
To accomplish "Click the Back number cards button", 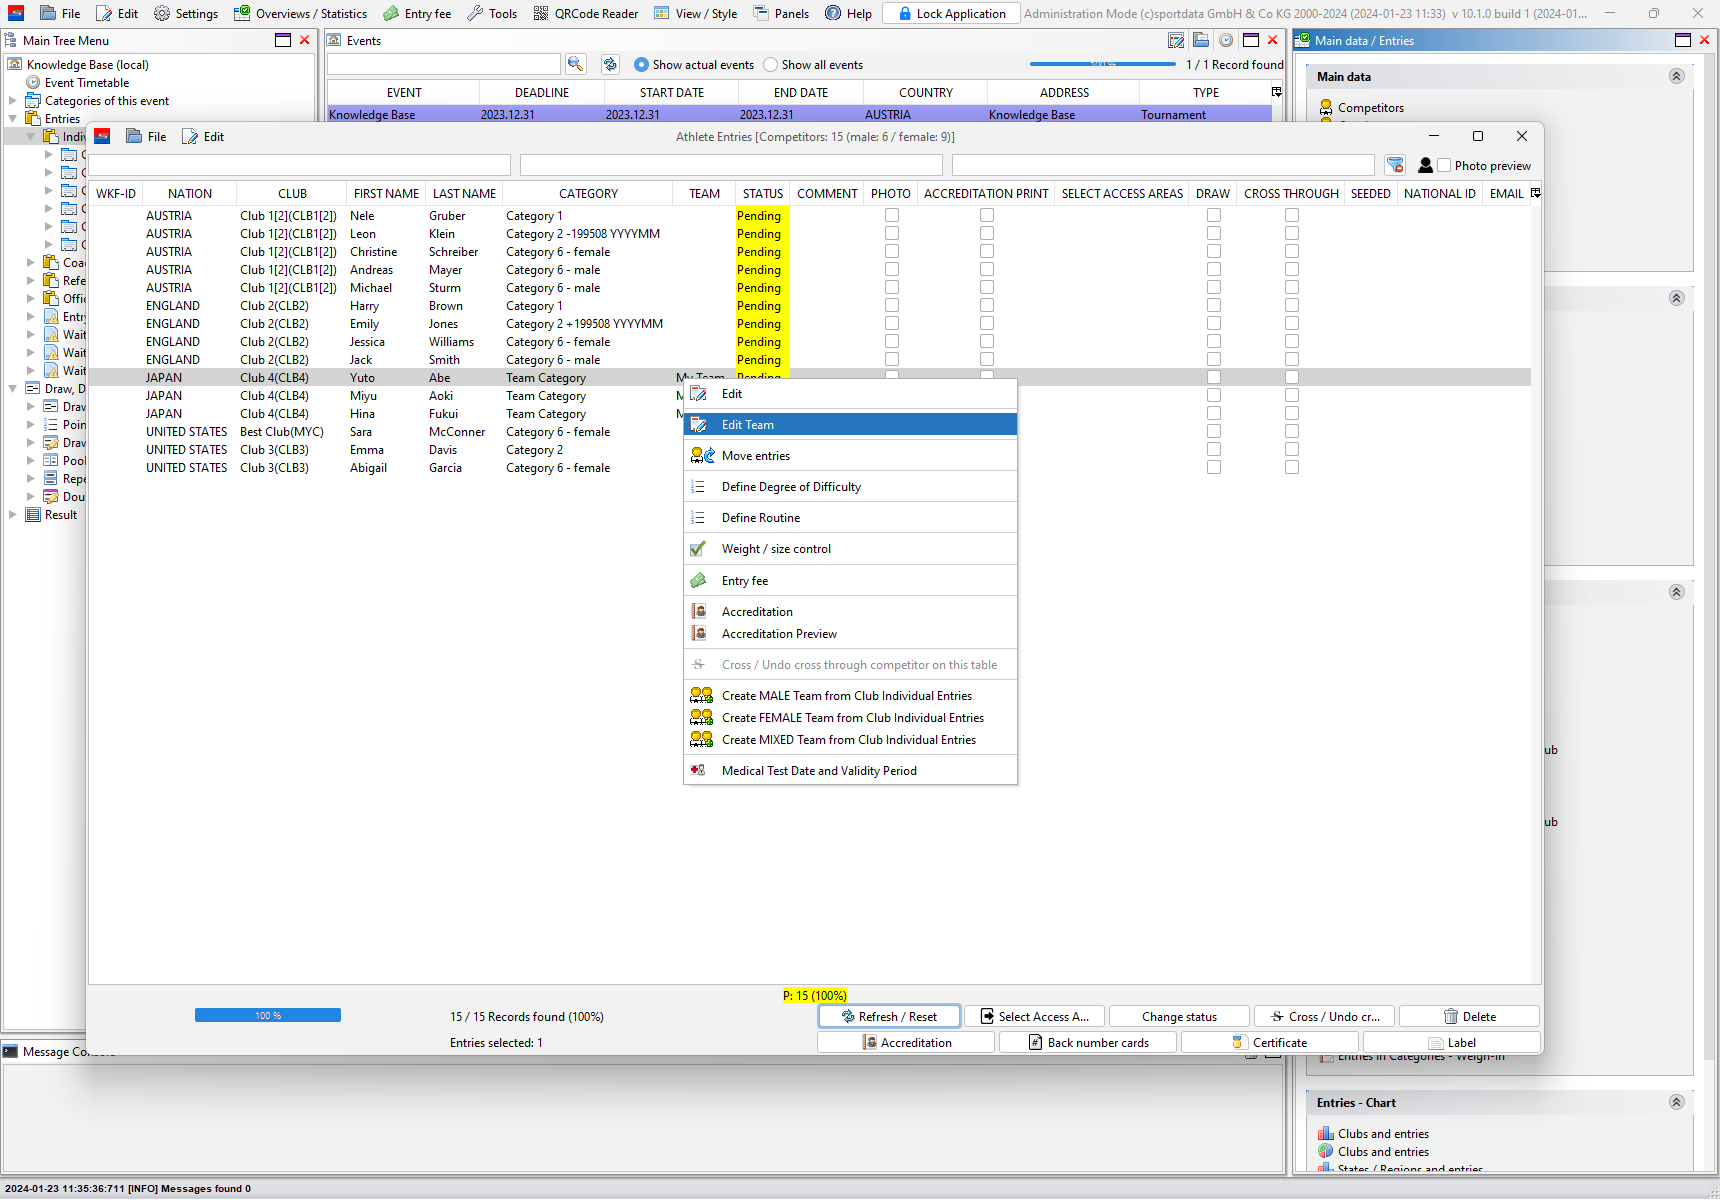I will [1088, 1042].
